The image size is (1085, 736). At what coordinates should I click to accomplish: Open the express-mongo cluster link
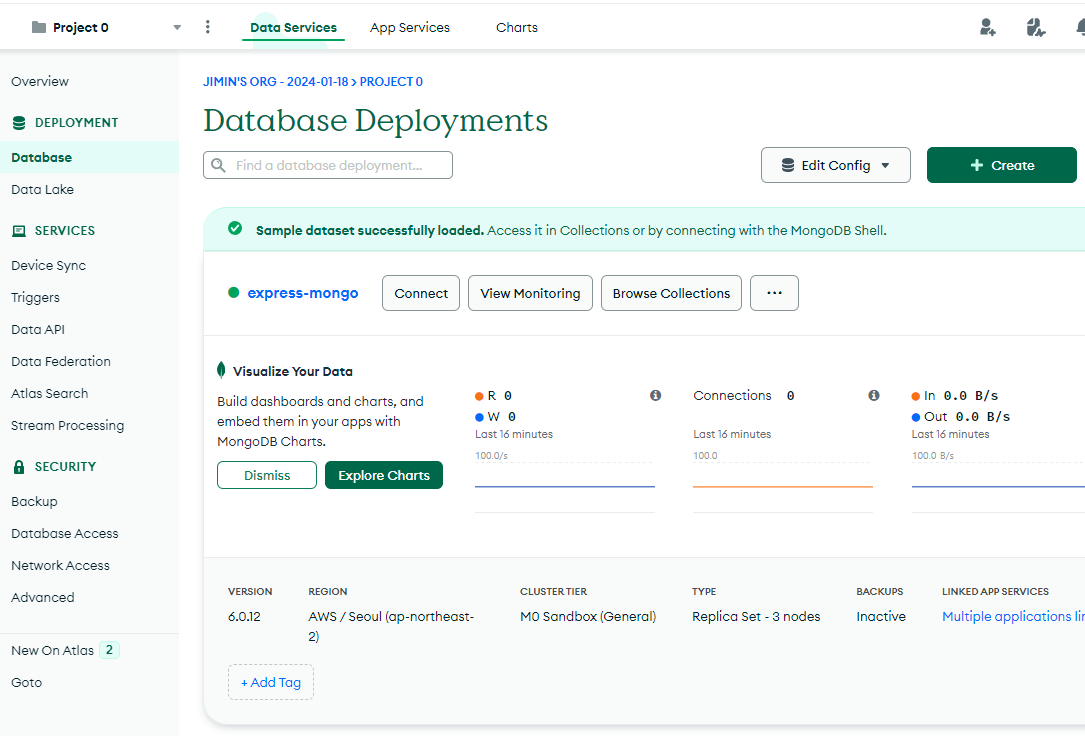[x=303, y=293]
